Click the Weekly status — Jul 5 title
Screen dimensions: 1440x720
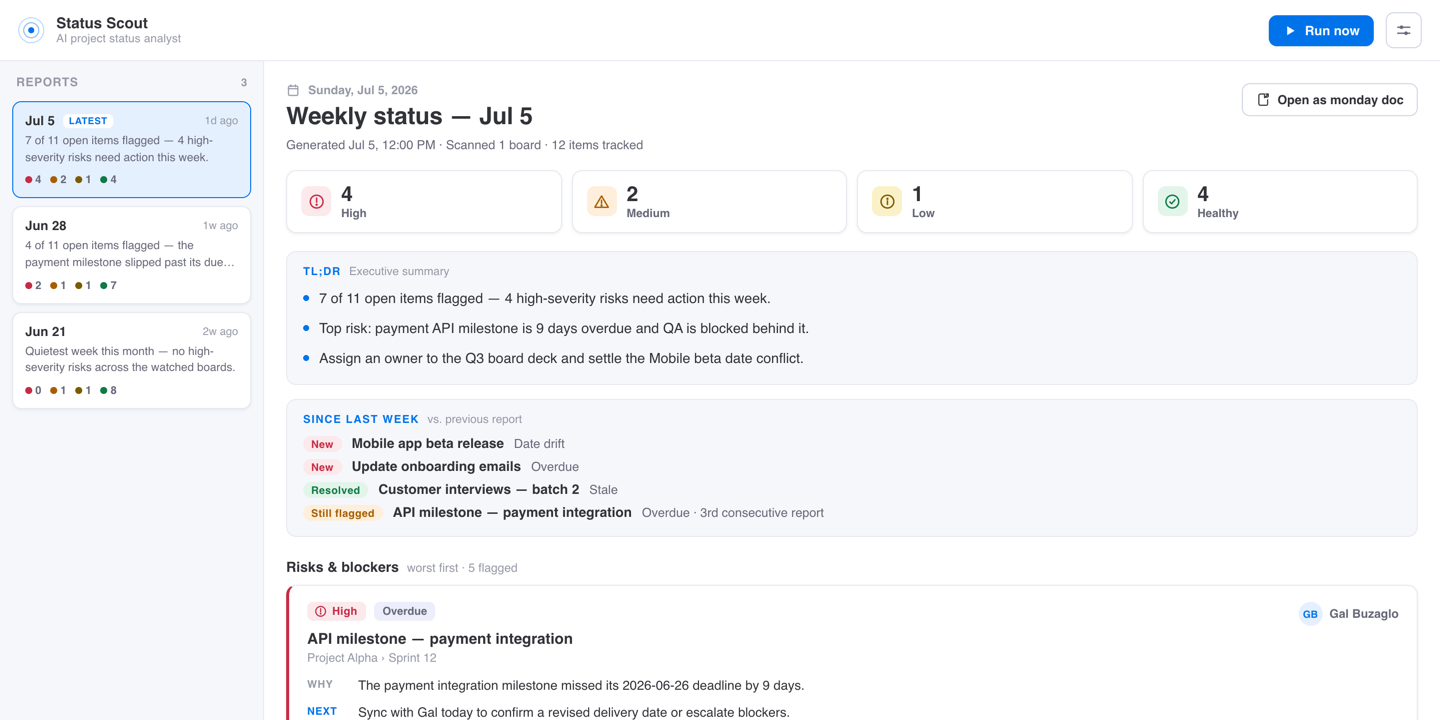pyautogui.click(x=409, y=116)
